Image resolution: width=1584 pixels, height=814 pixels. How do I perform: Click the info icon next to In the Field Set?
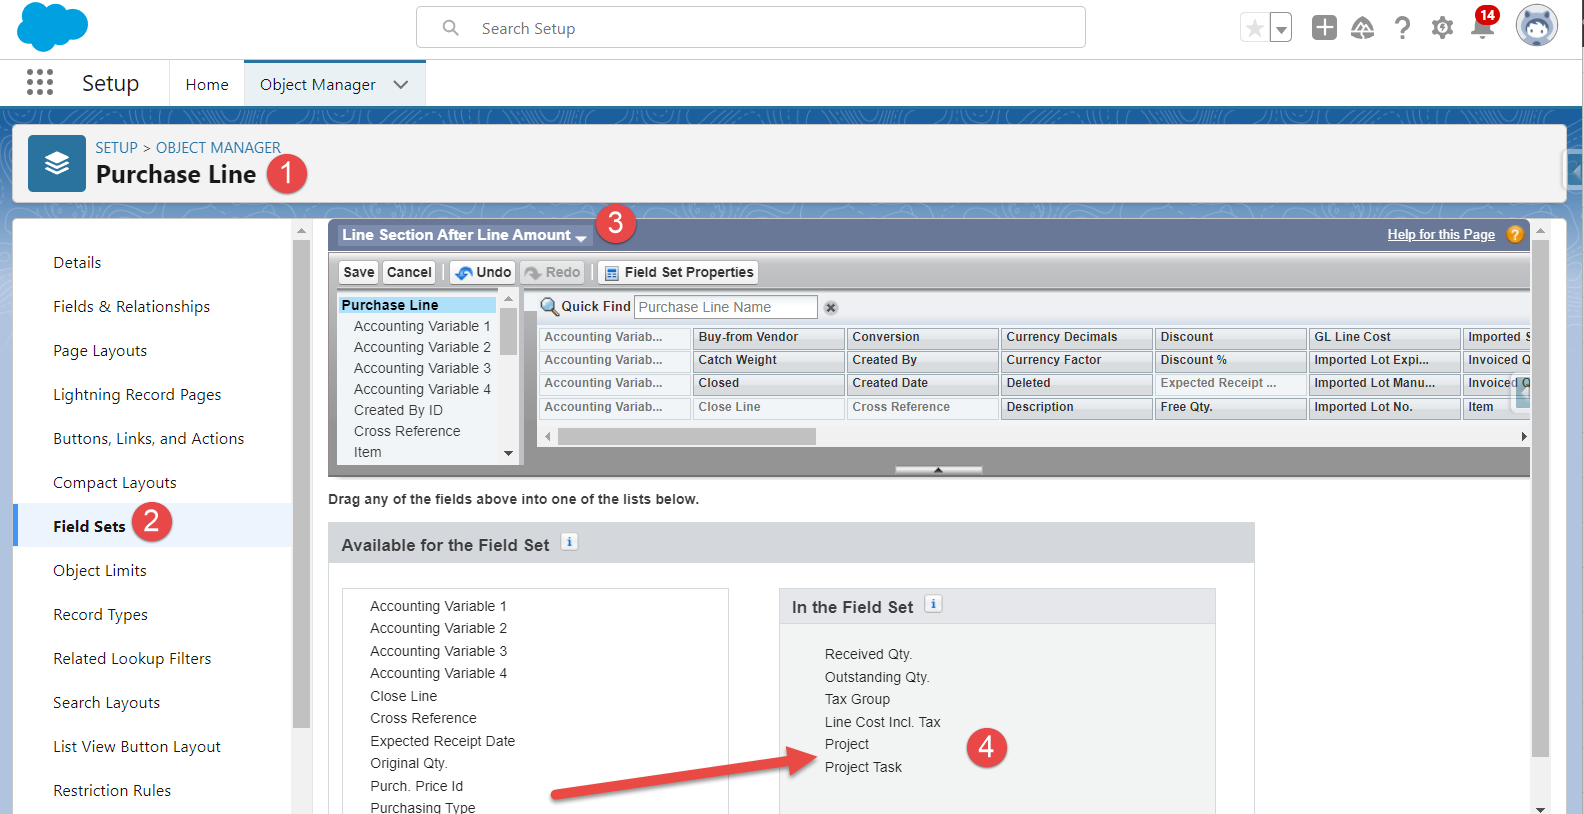[x=933, y=604]
